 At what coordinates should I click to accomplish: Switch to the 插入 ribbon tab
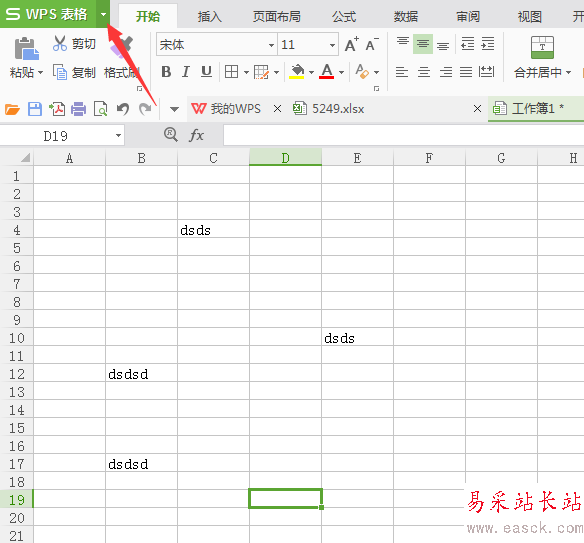point(209,16)
